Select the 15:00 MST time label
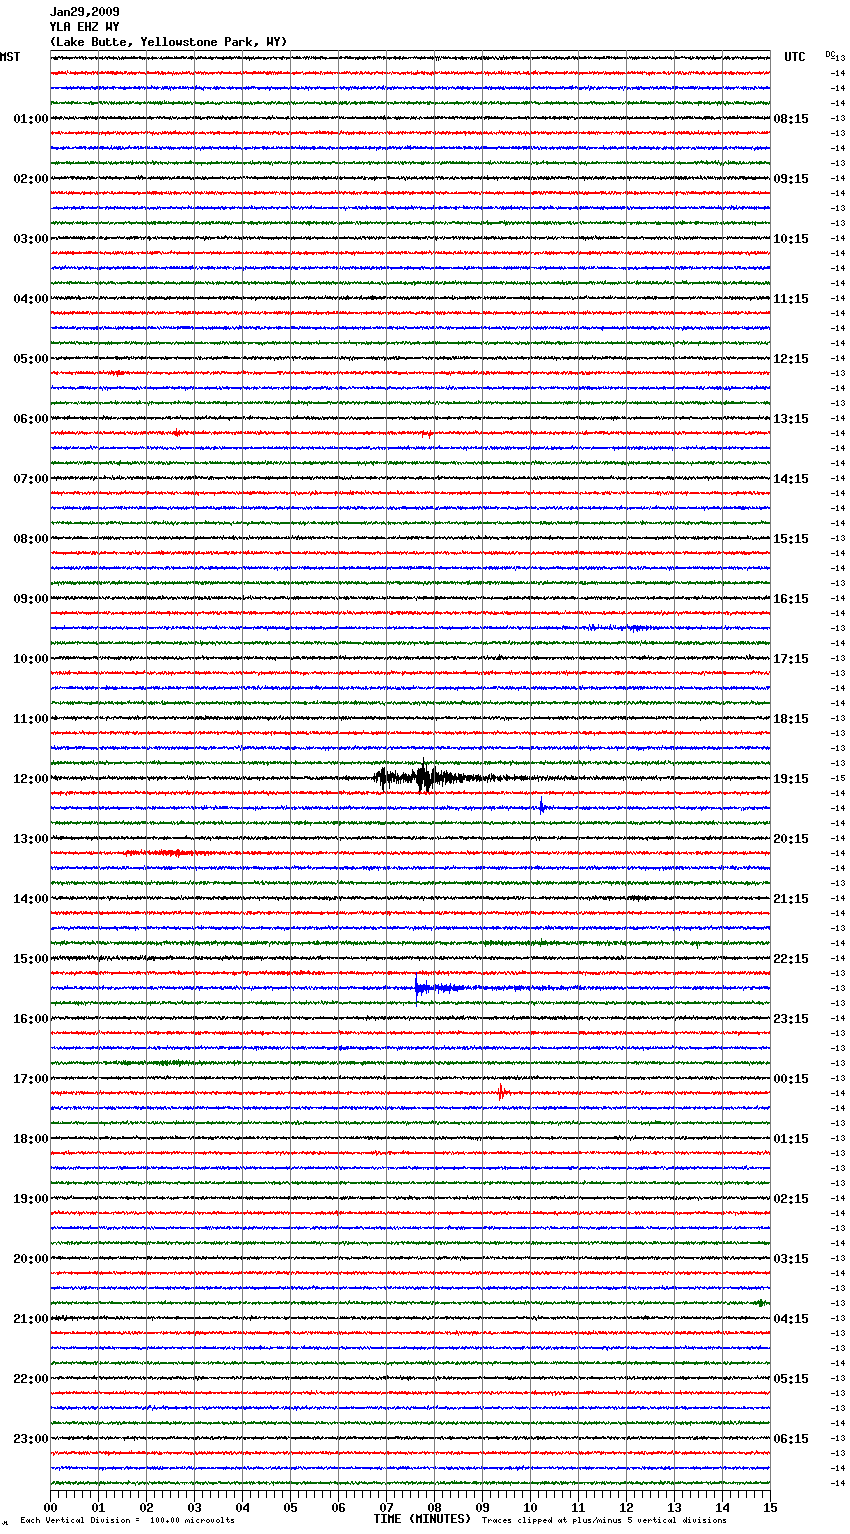Viewport: 850px width, 1534px height. pyautogui.click(x=30, y=959)
